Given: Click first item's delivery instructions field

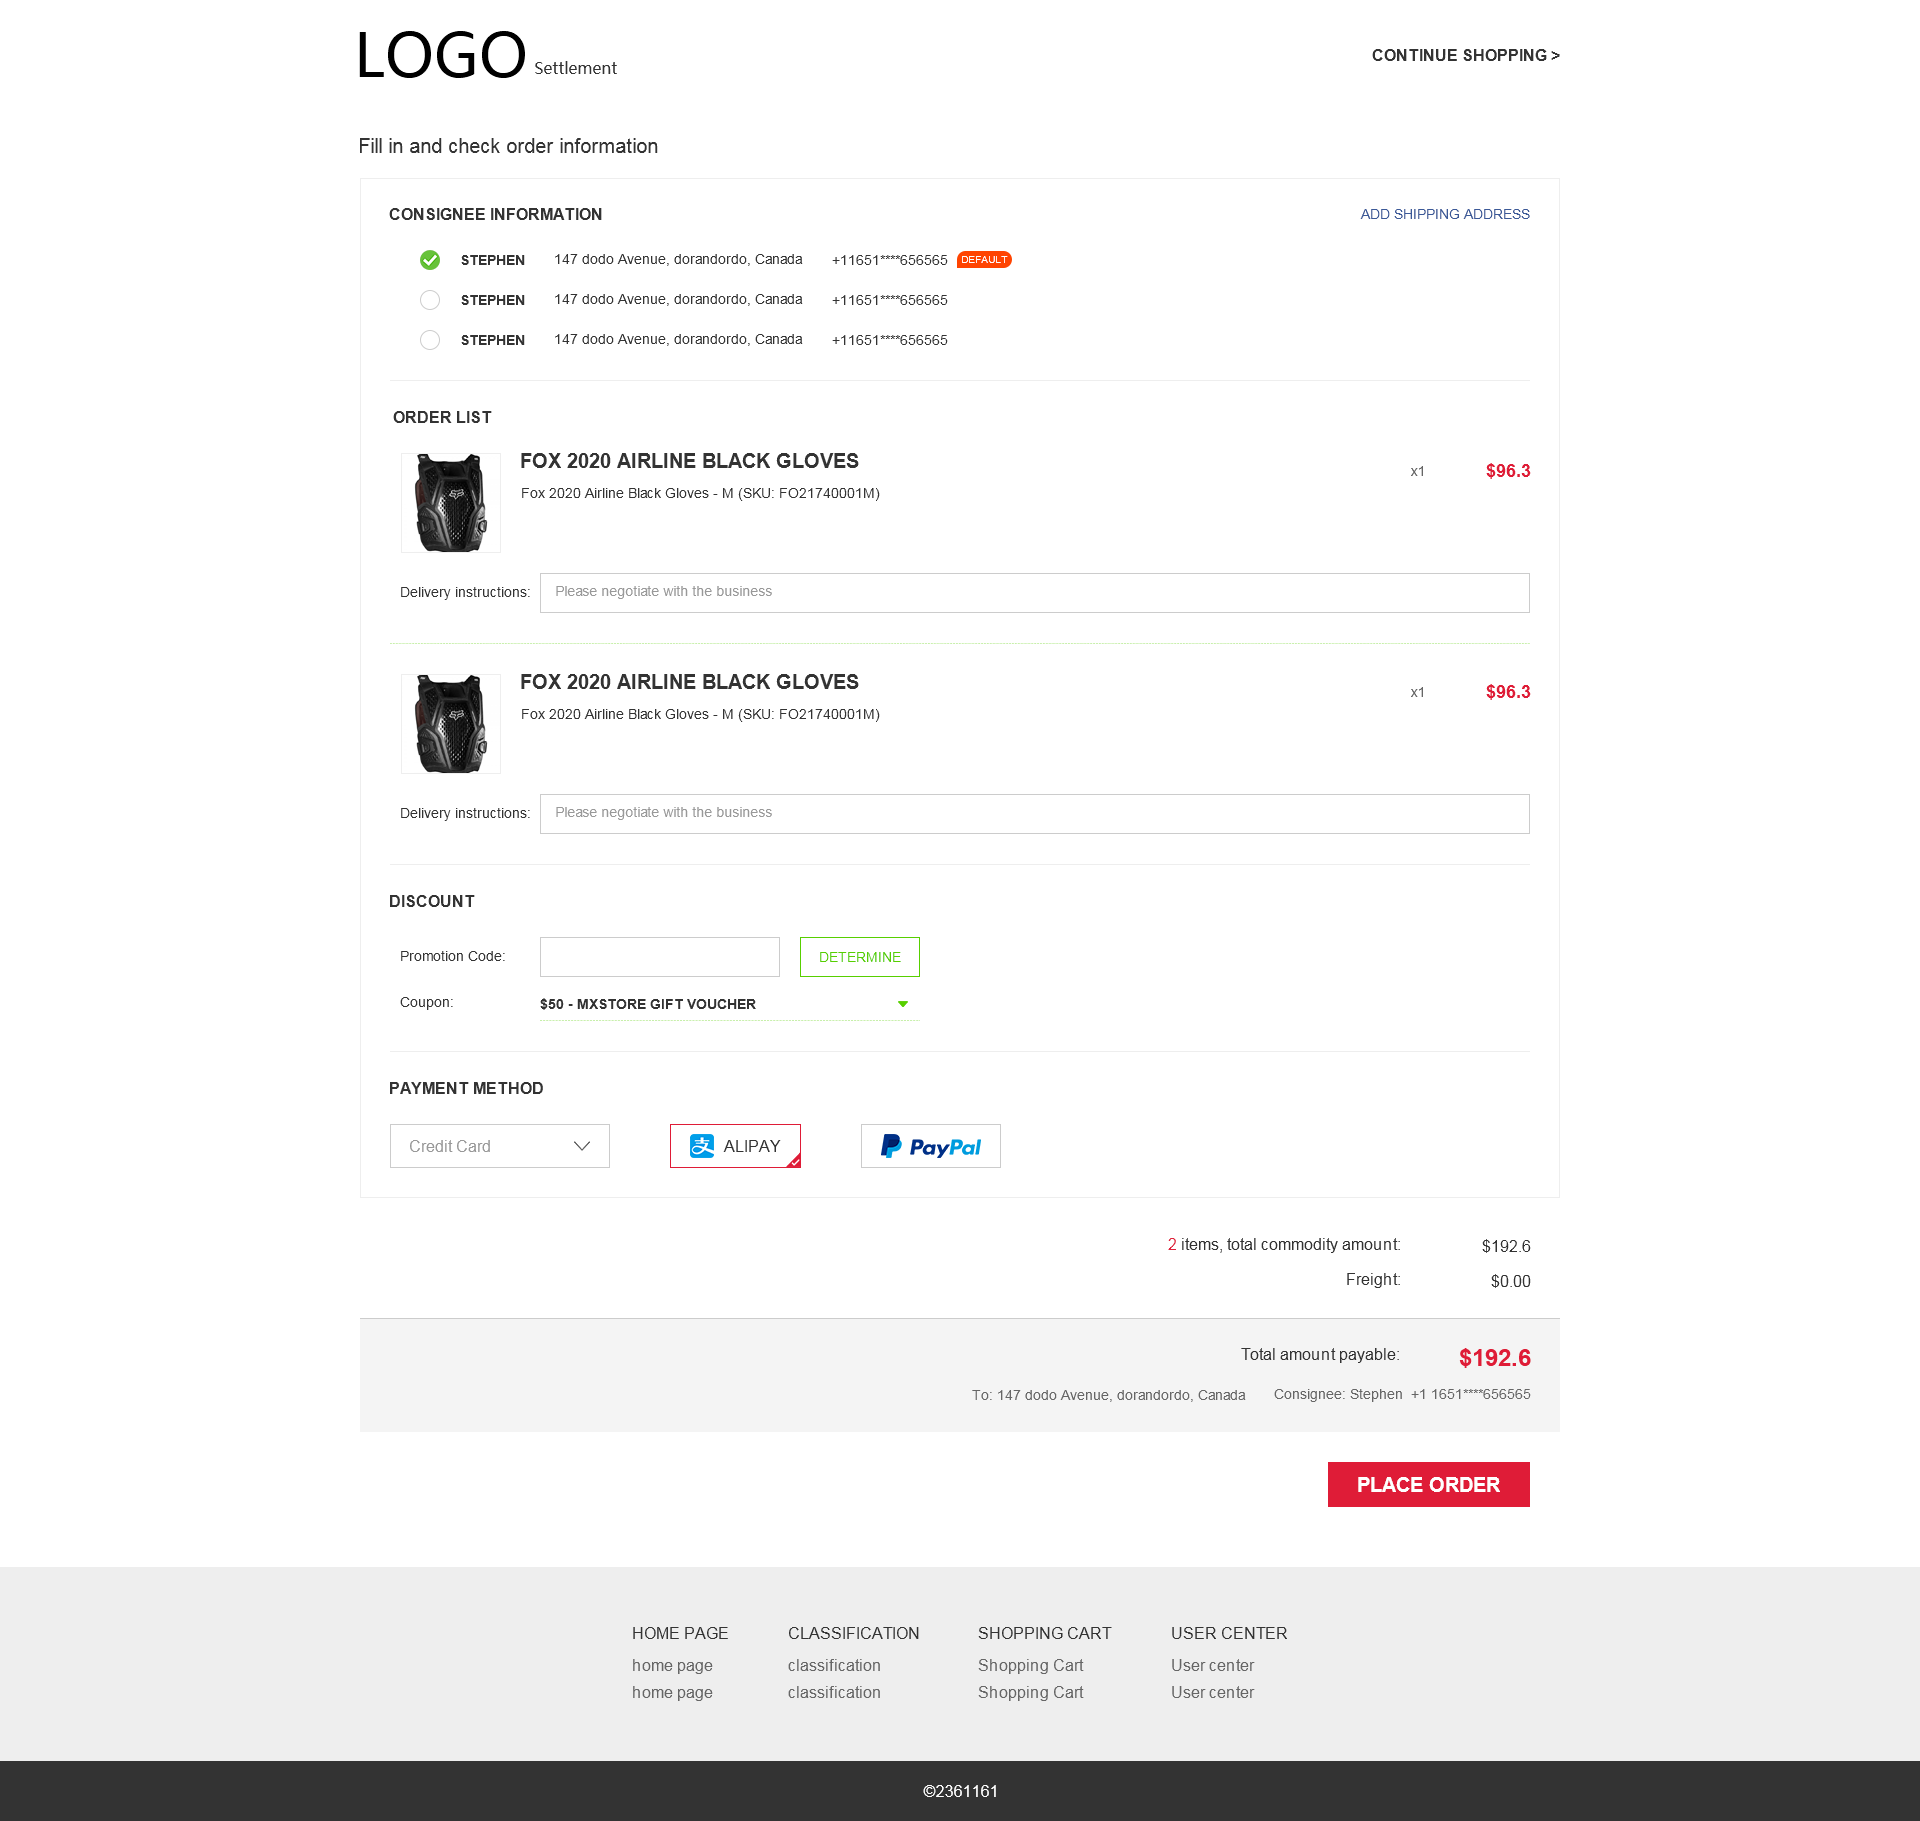Looking at the screenshot, I should click(1035, 593).
